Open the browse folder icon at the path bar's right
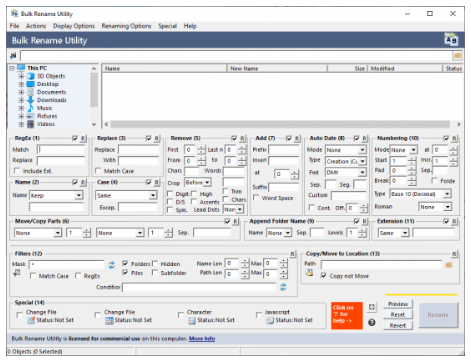This screenshot has width=471, height=364. (457, 55)
